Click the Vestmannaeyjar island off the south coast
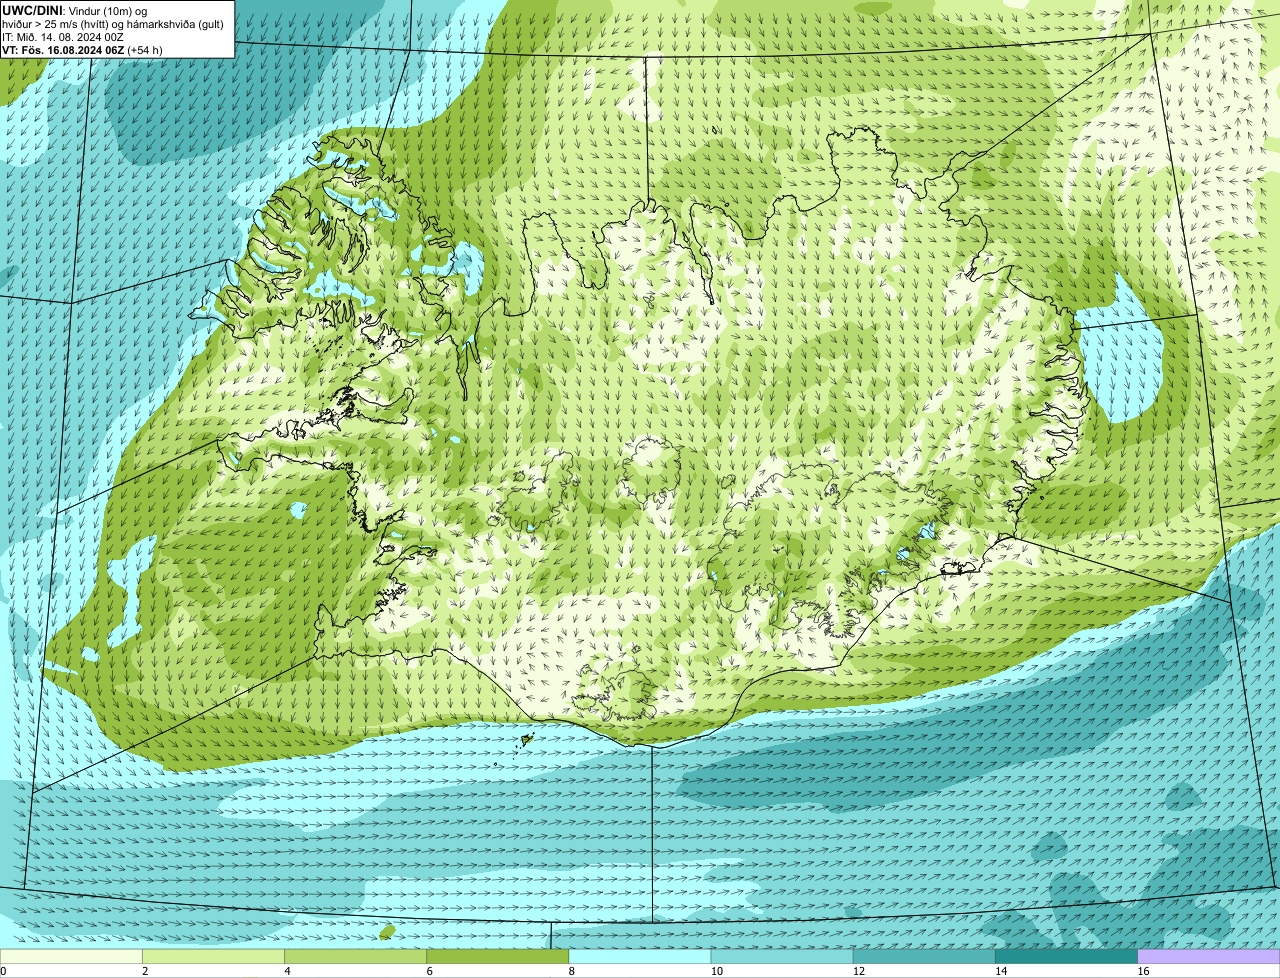The width and height of the screenshot is (1280, 978). [x=527, y=740]
